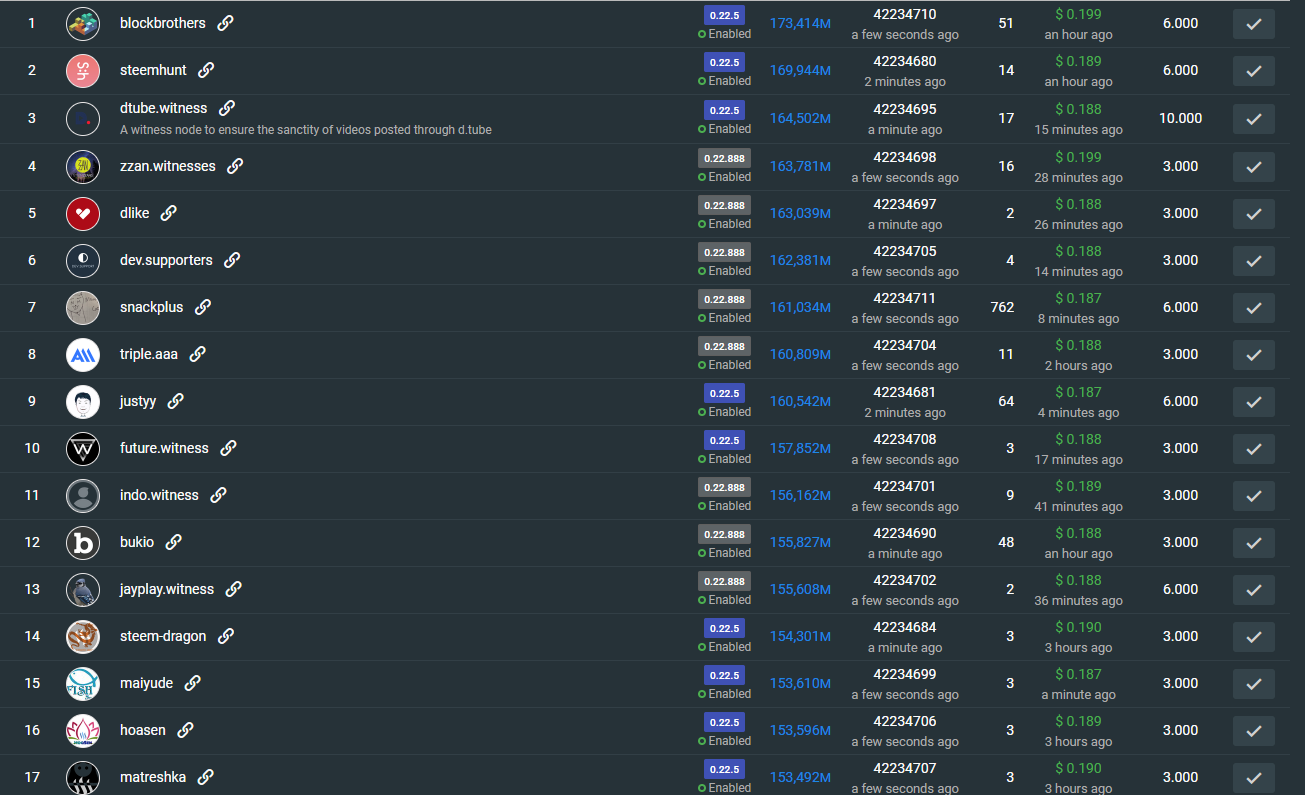
Task: Click triple.aaa avatar image
Action: [x=83, y=355]
